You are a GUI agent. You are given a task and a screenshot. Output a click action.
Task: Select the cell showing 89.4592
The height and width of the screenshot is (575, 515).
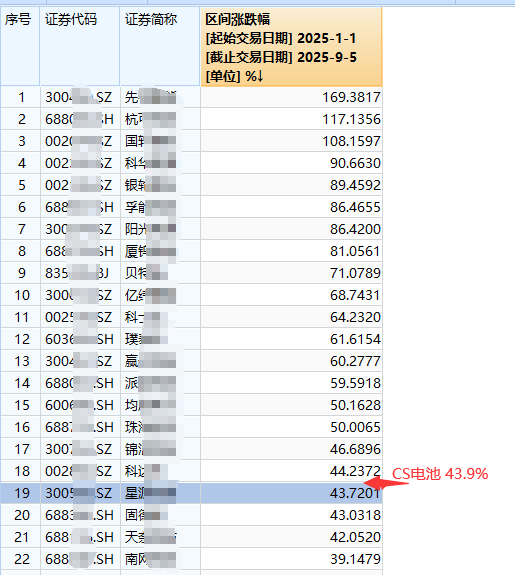click(291, 185)
